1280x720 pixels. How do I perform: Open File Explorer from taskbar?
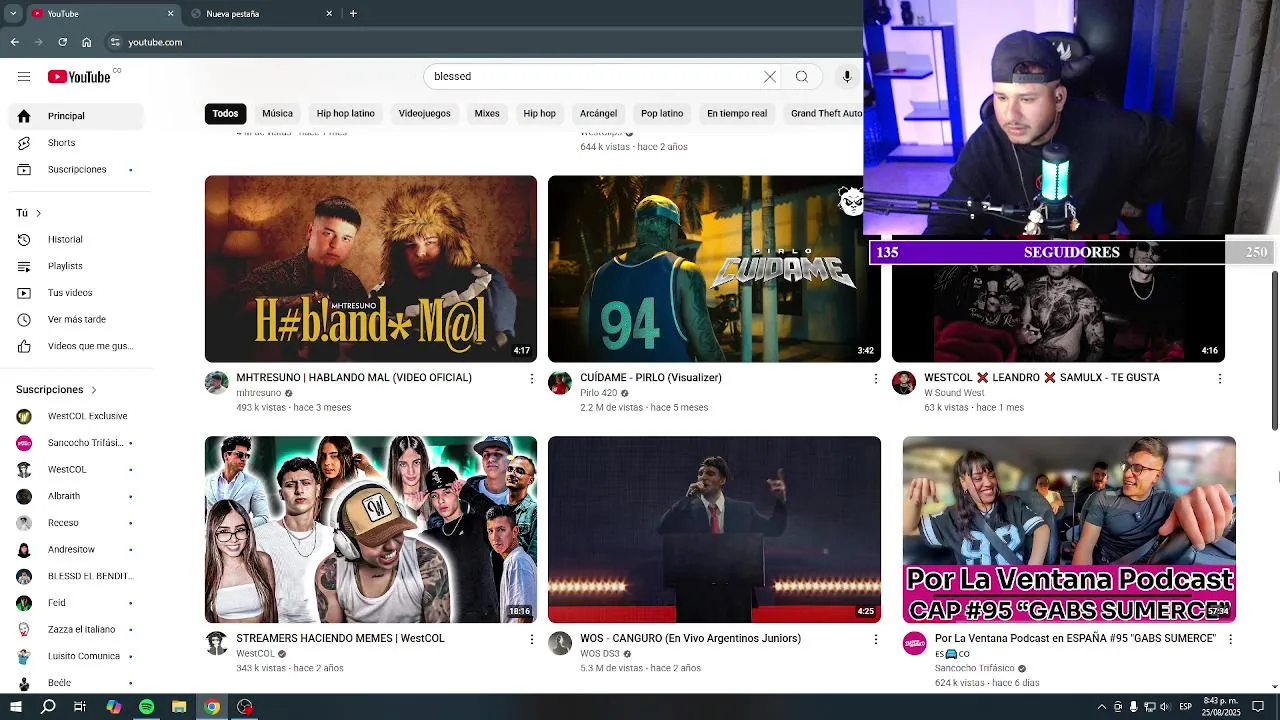pyautogui.click(x=179, y=707)
